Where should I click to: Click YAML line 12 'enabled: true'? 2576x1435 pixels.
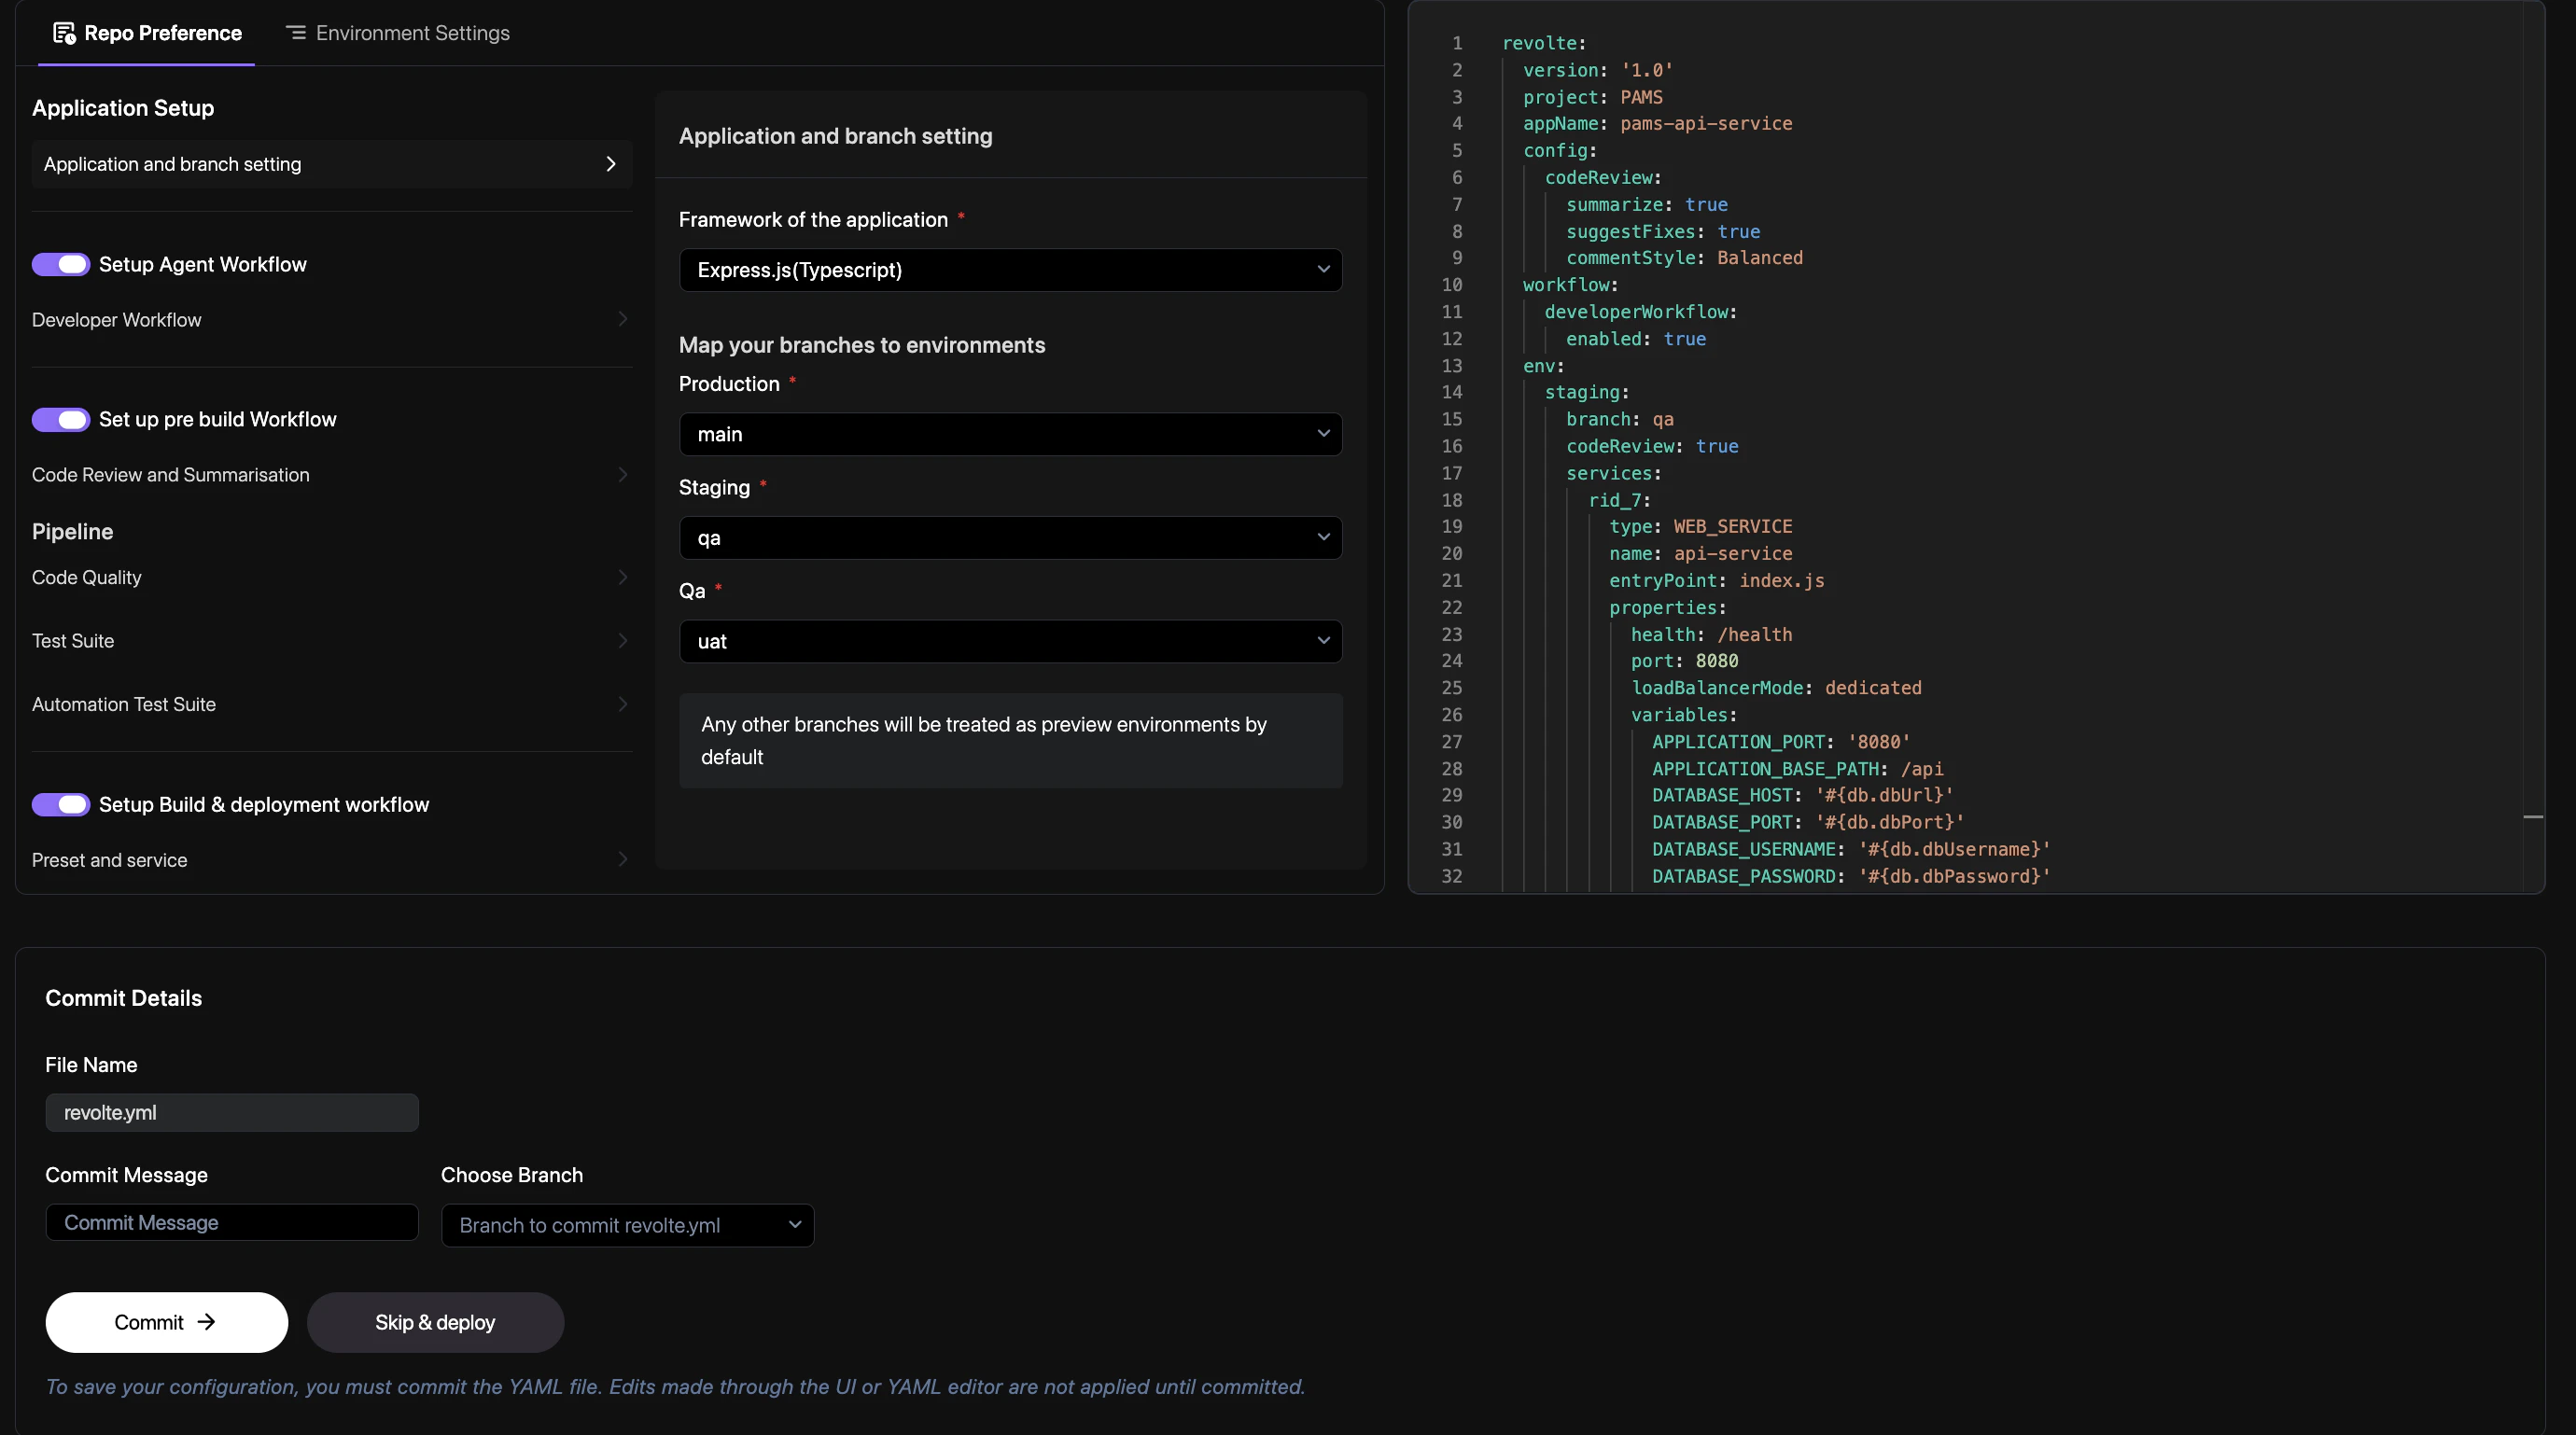click(x=1635, y=339)
